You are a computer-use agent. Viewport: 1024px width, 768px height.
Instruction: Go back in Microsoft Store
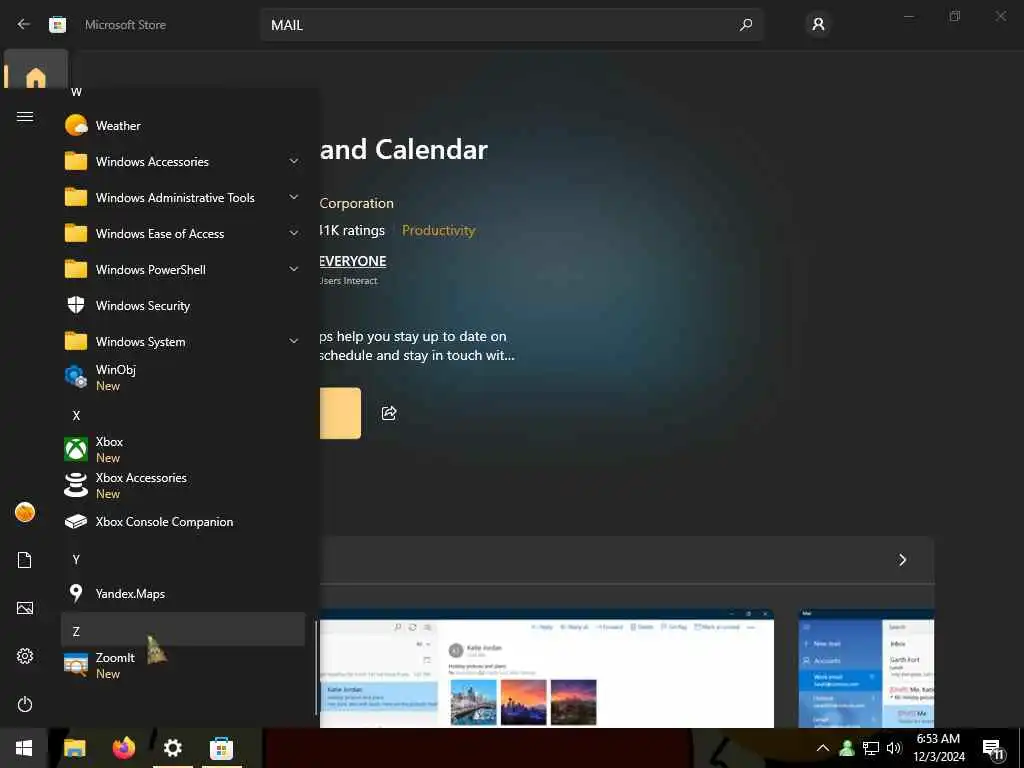(24, 24)
